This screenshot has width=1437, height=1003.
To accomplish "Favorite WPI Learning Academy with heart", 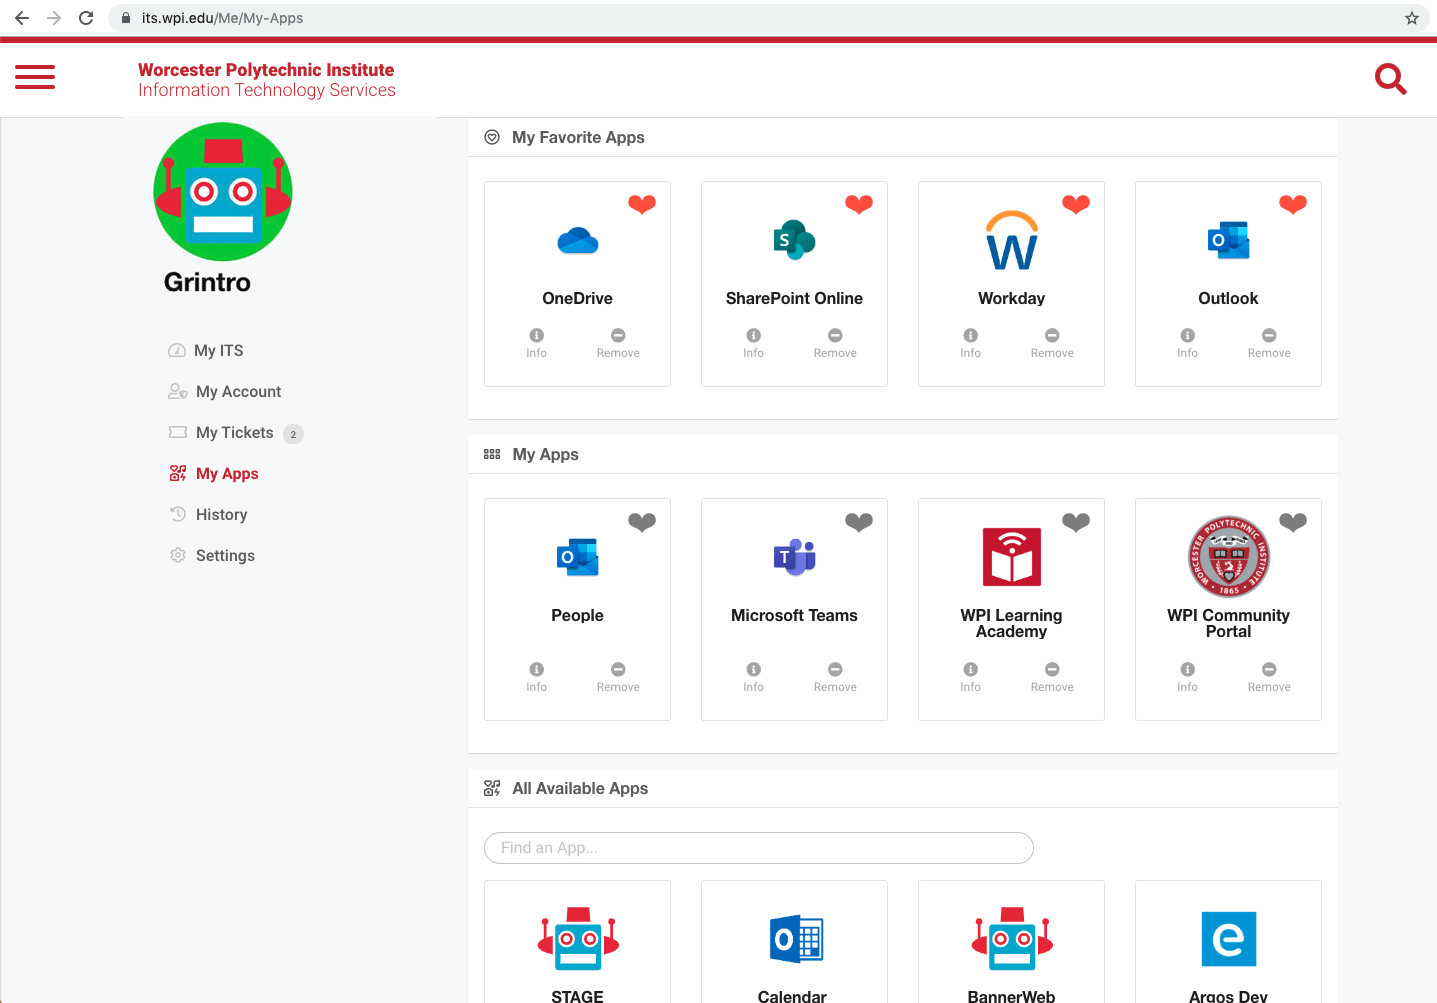I will pyautogui.click(x=1076, y=521).
